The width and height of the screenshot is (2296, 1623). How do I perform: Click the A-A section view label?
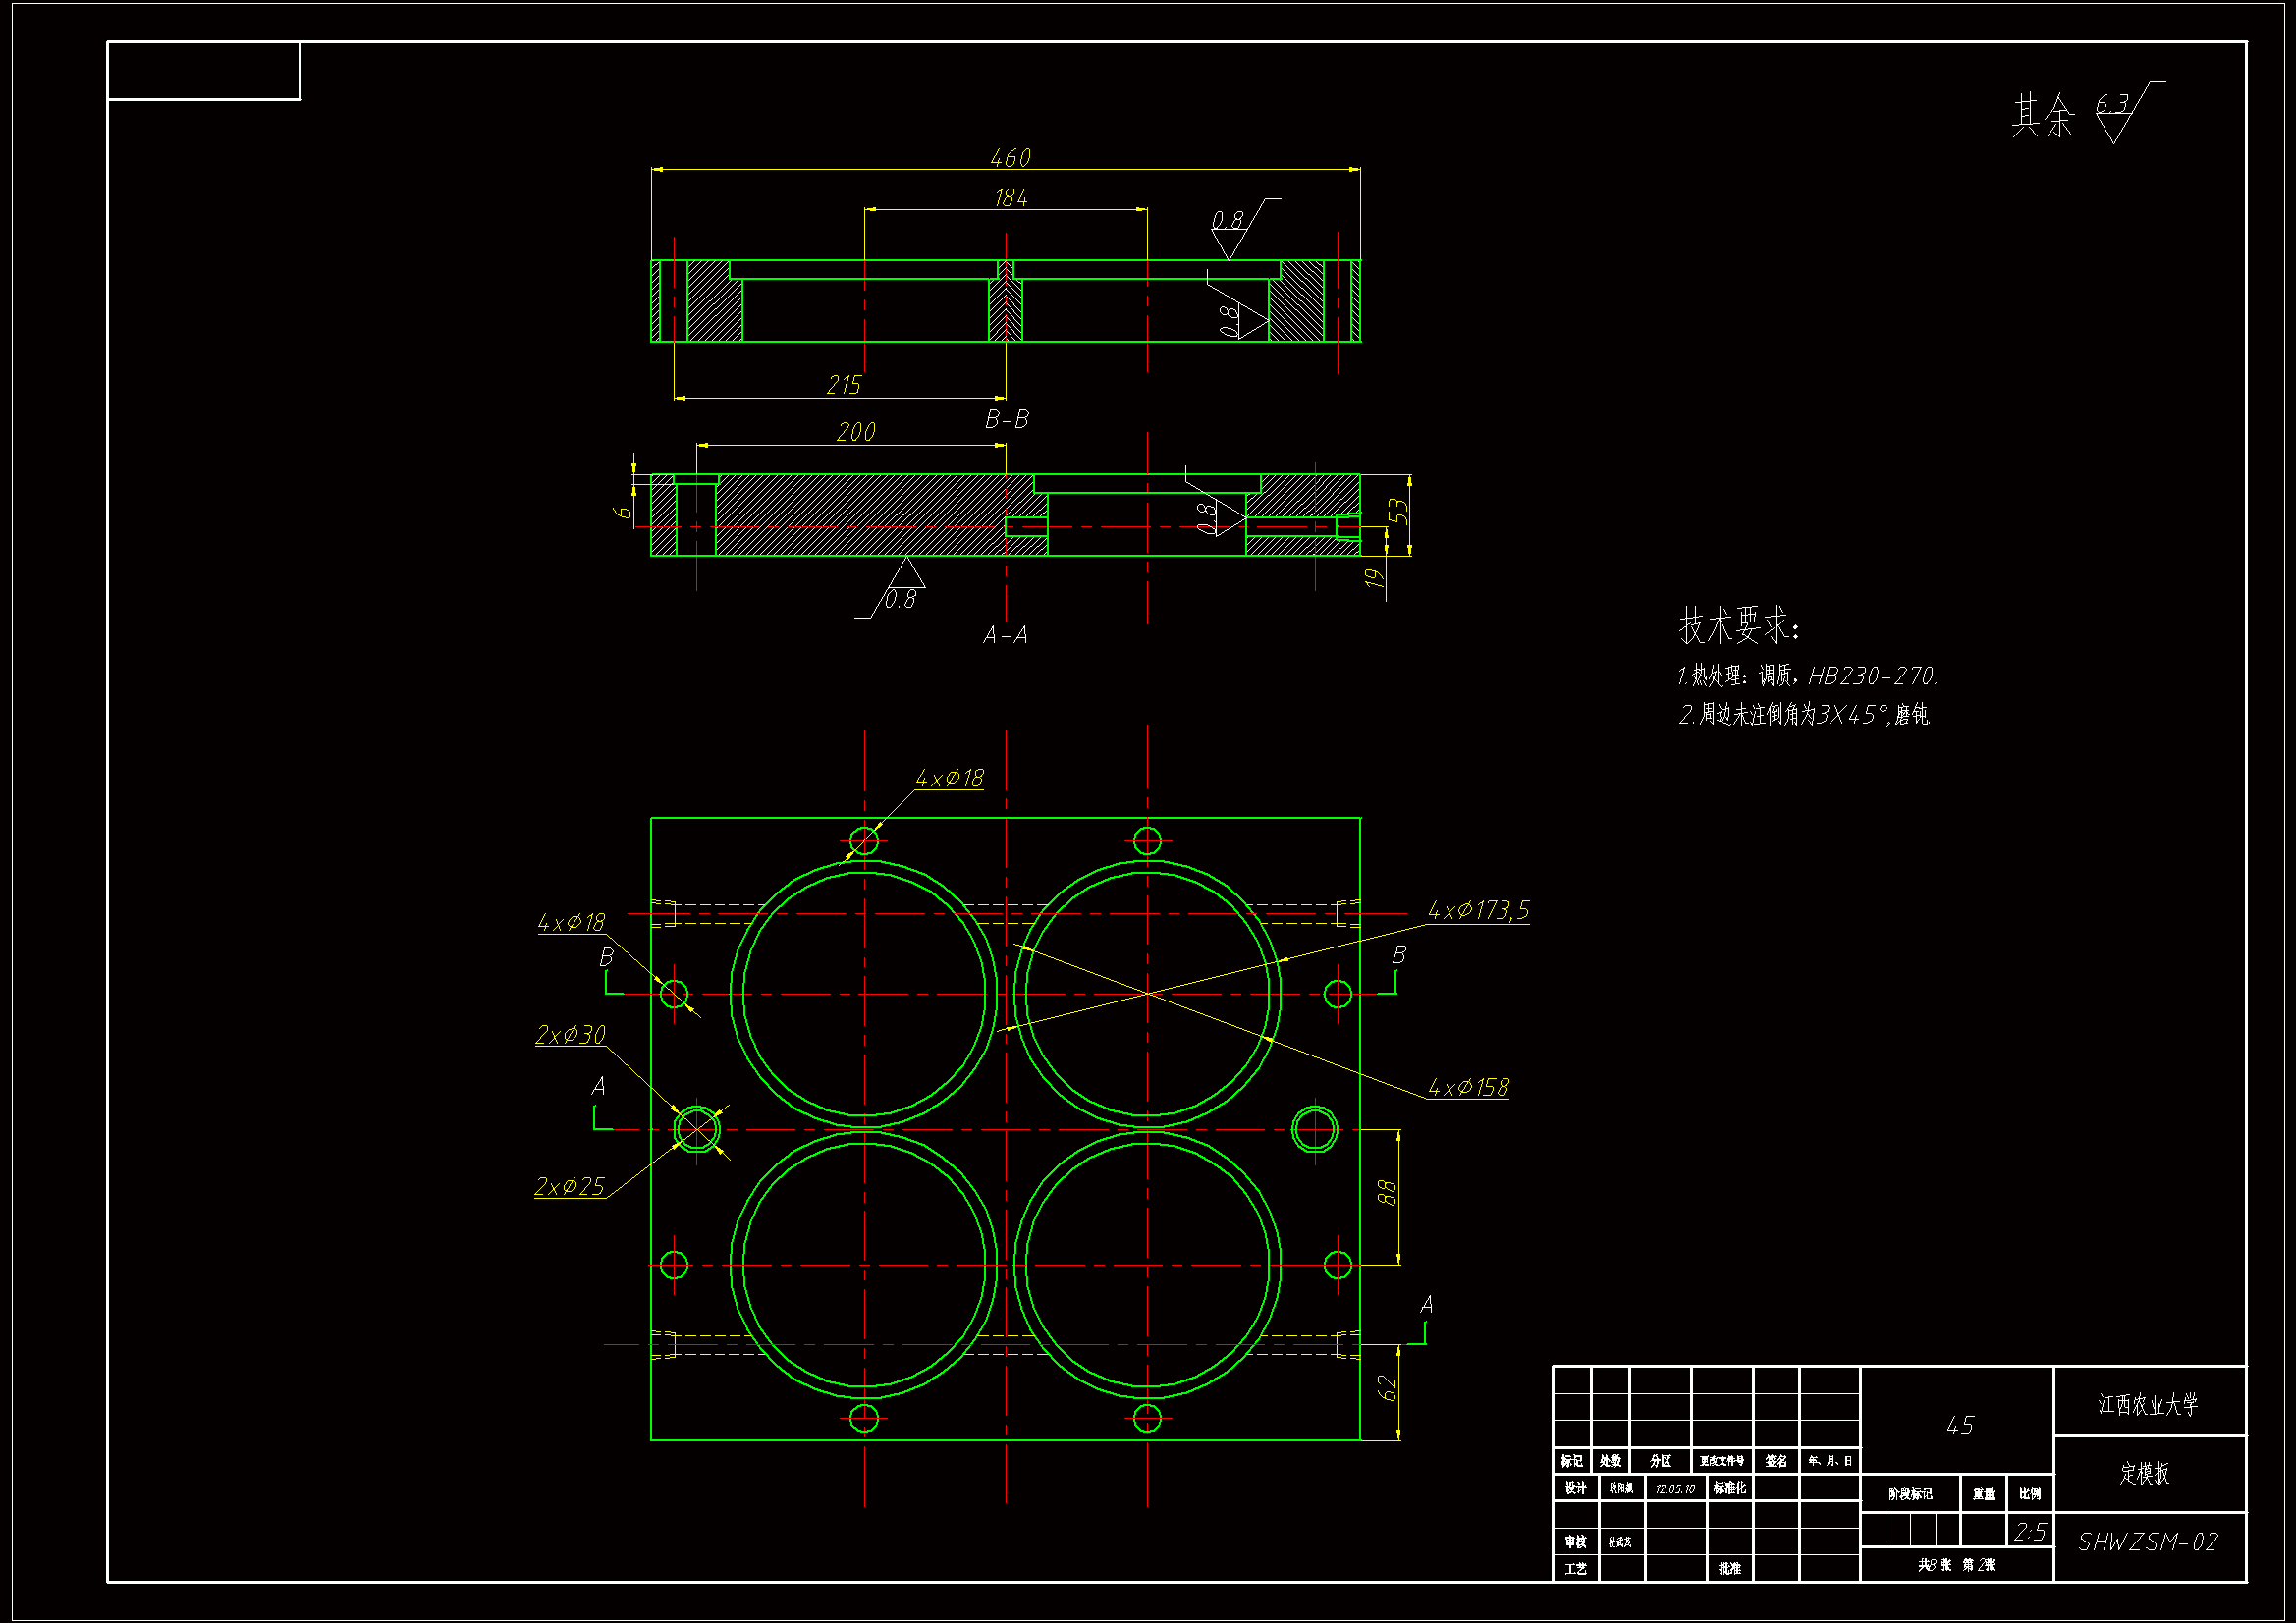[x=1005, y=635]
